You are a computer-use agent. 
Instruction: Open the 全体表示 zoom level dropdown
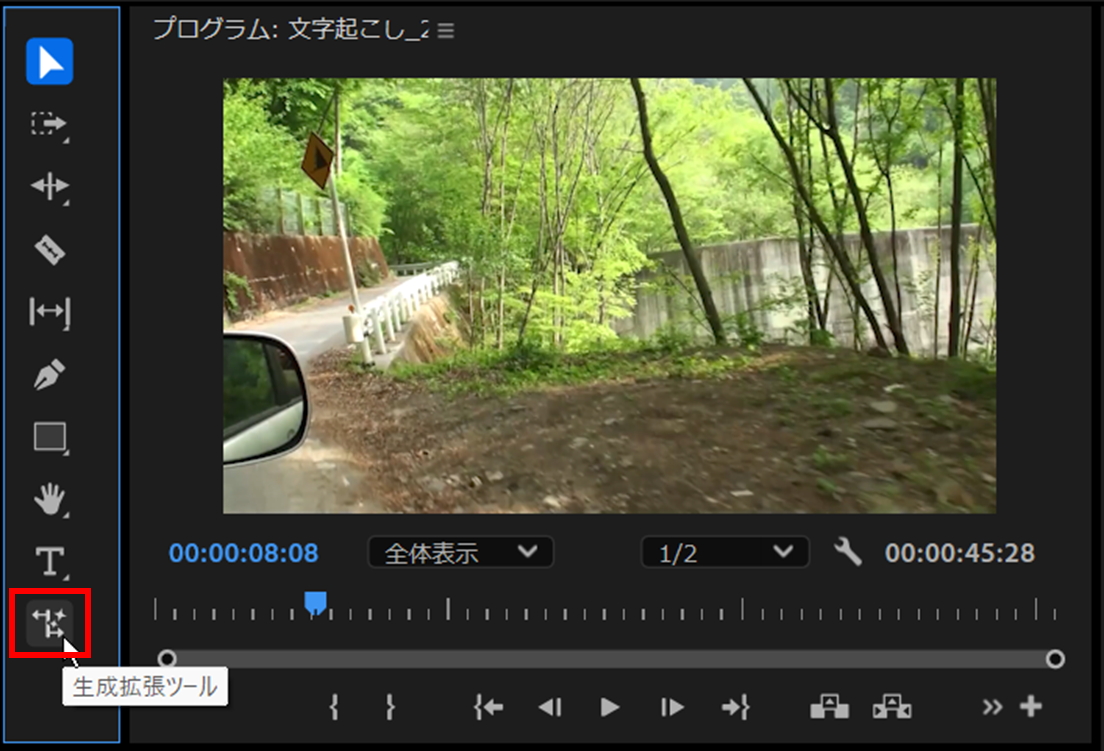[460, 552]
